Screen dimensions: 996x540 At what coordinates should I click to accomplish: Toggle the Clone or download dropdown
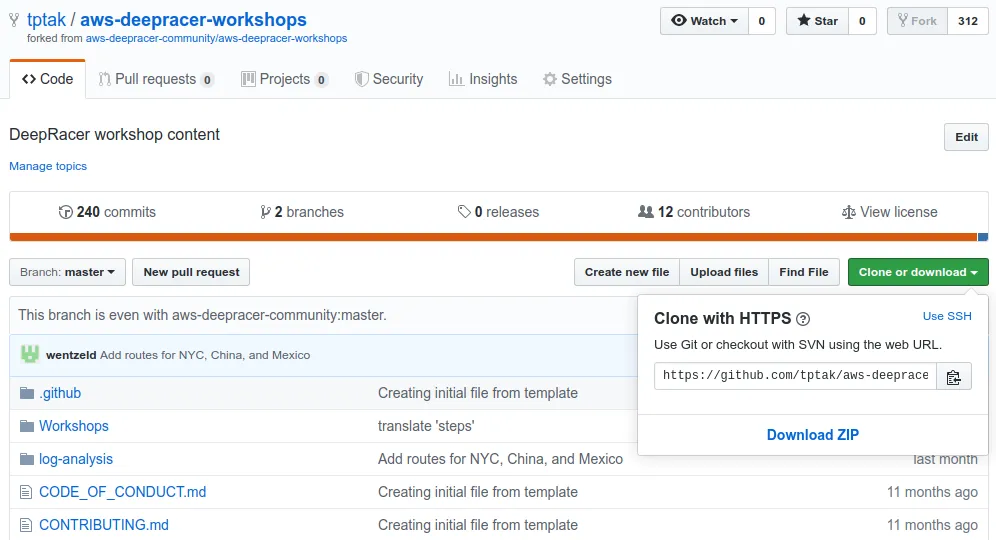pos(918,273)
